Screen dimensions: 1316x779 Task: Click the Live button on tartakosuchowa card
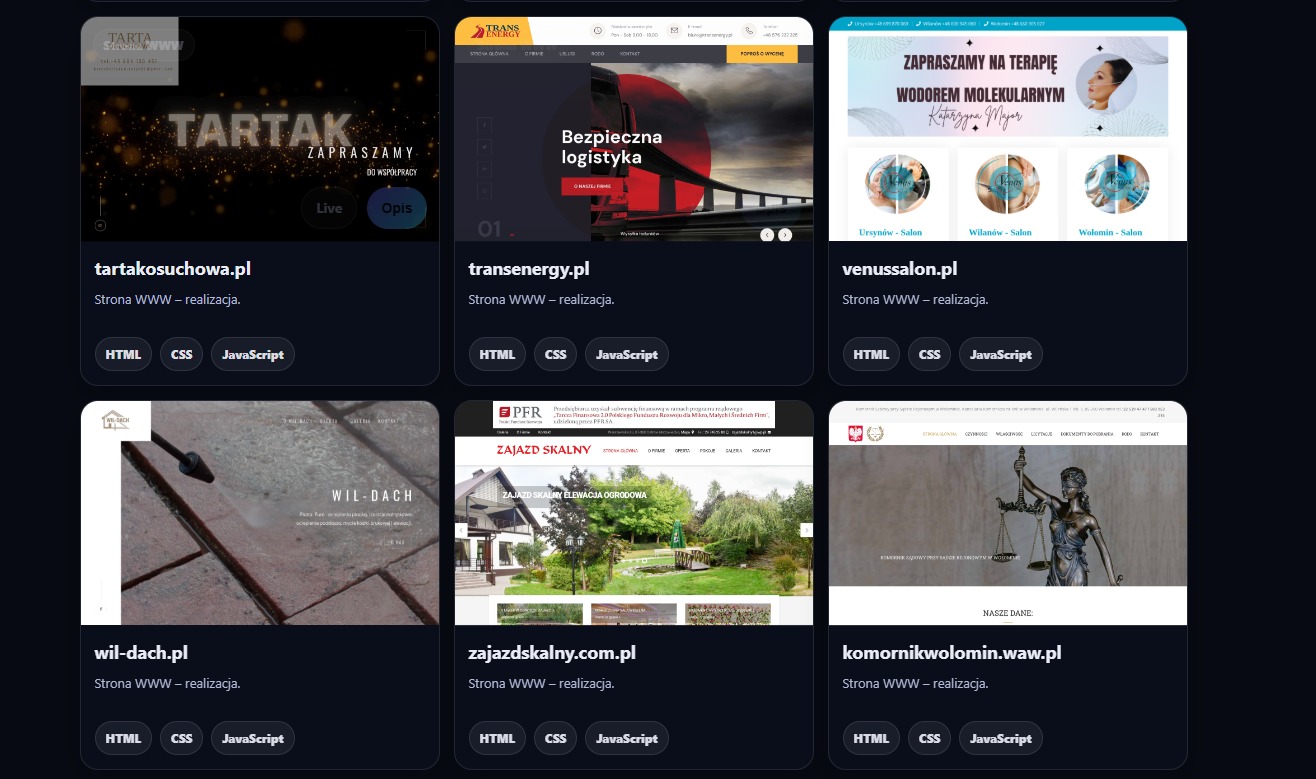point(329,208)
